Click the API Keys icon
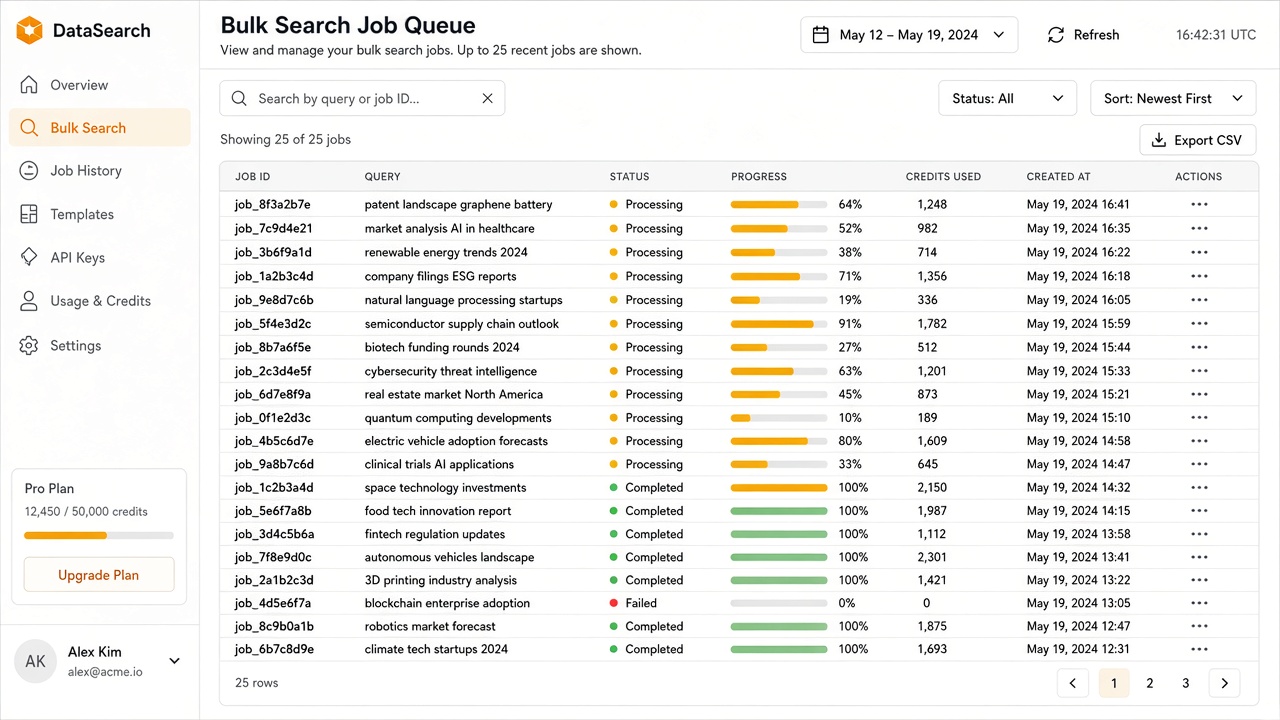Screen dimensions: 1280x720 [29, 257]
